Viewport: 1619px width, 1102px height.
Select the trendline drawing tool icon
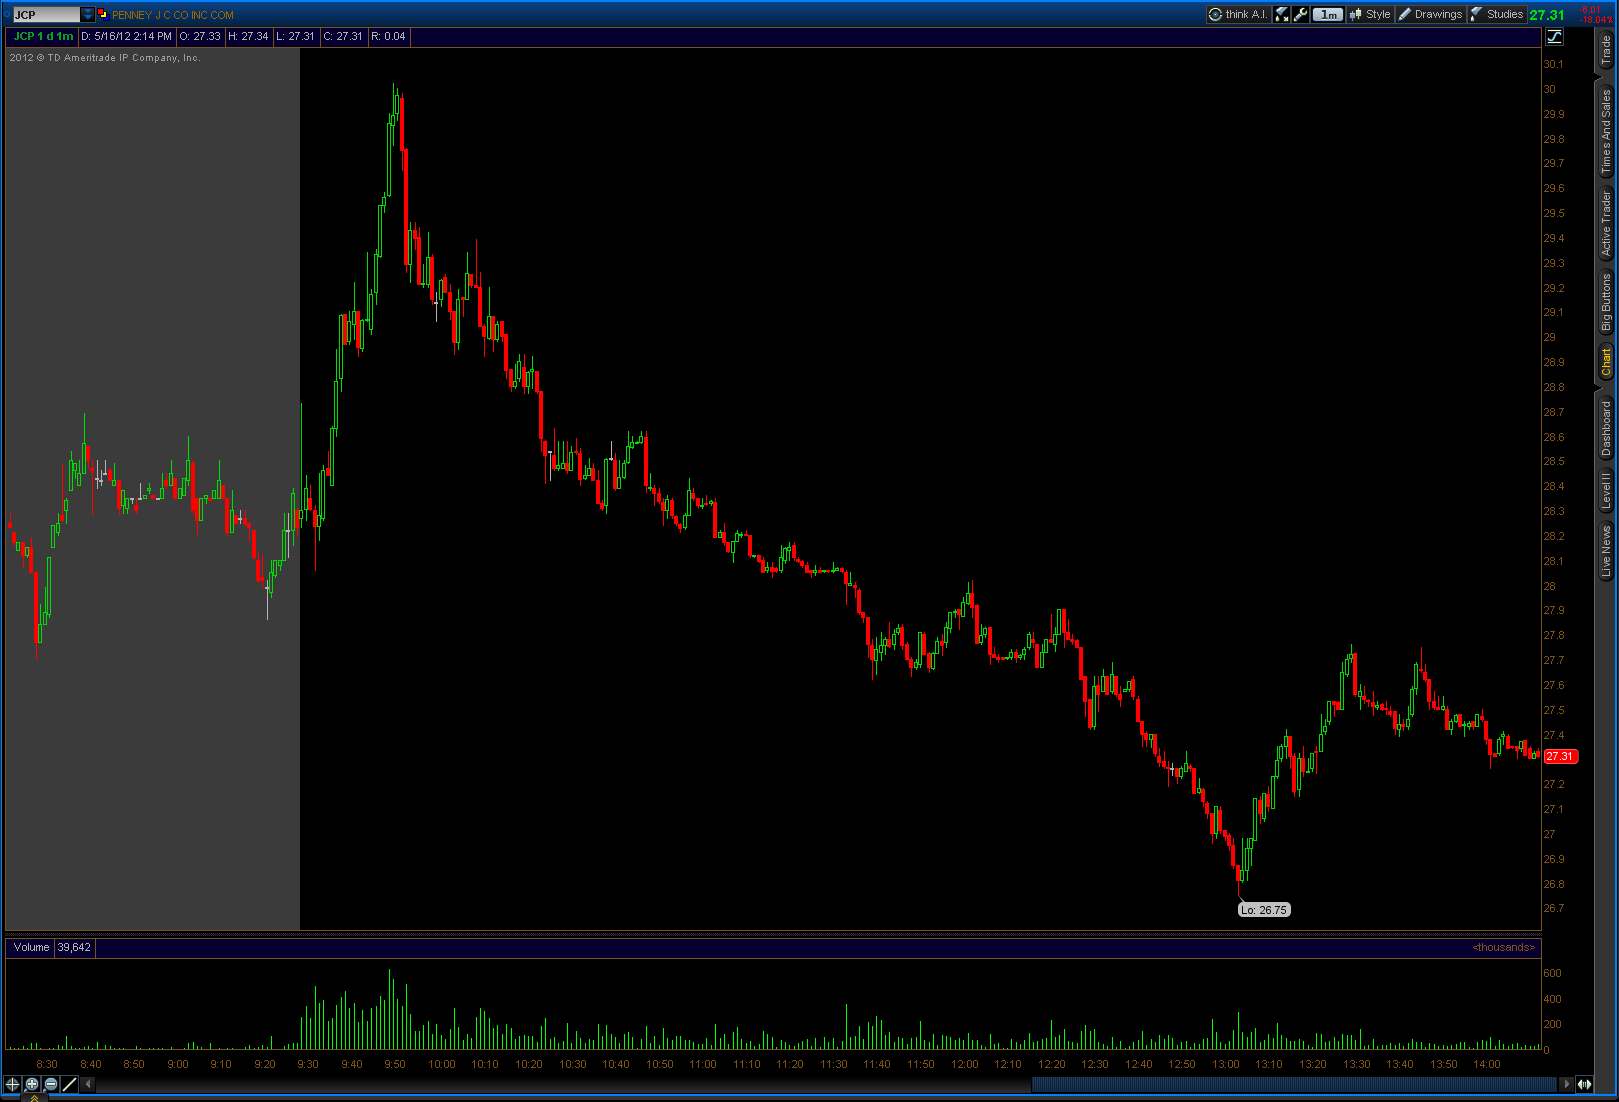[x=70, y=1084]
